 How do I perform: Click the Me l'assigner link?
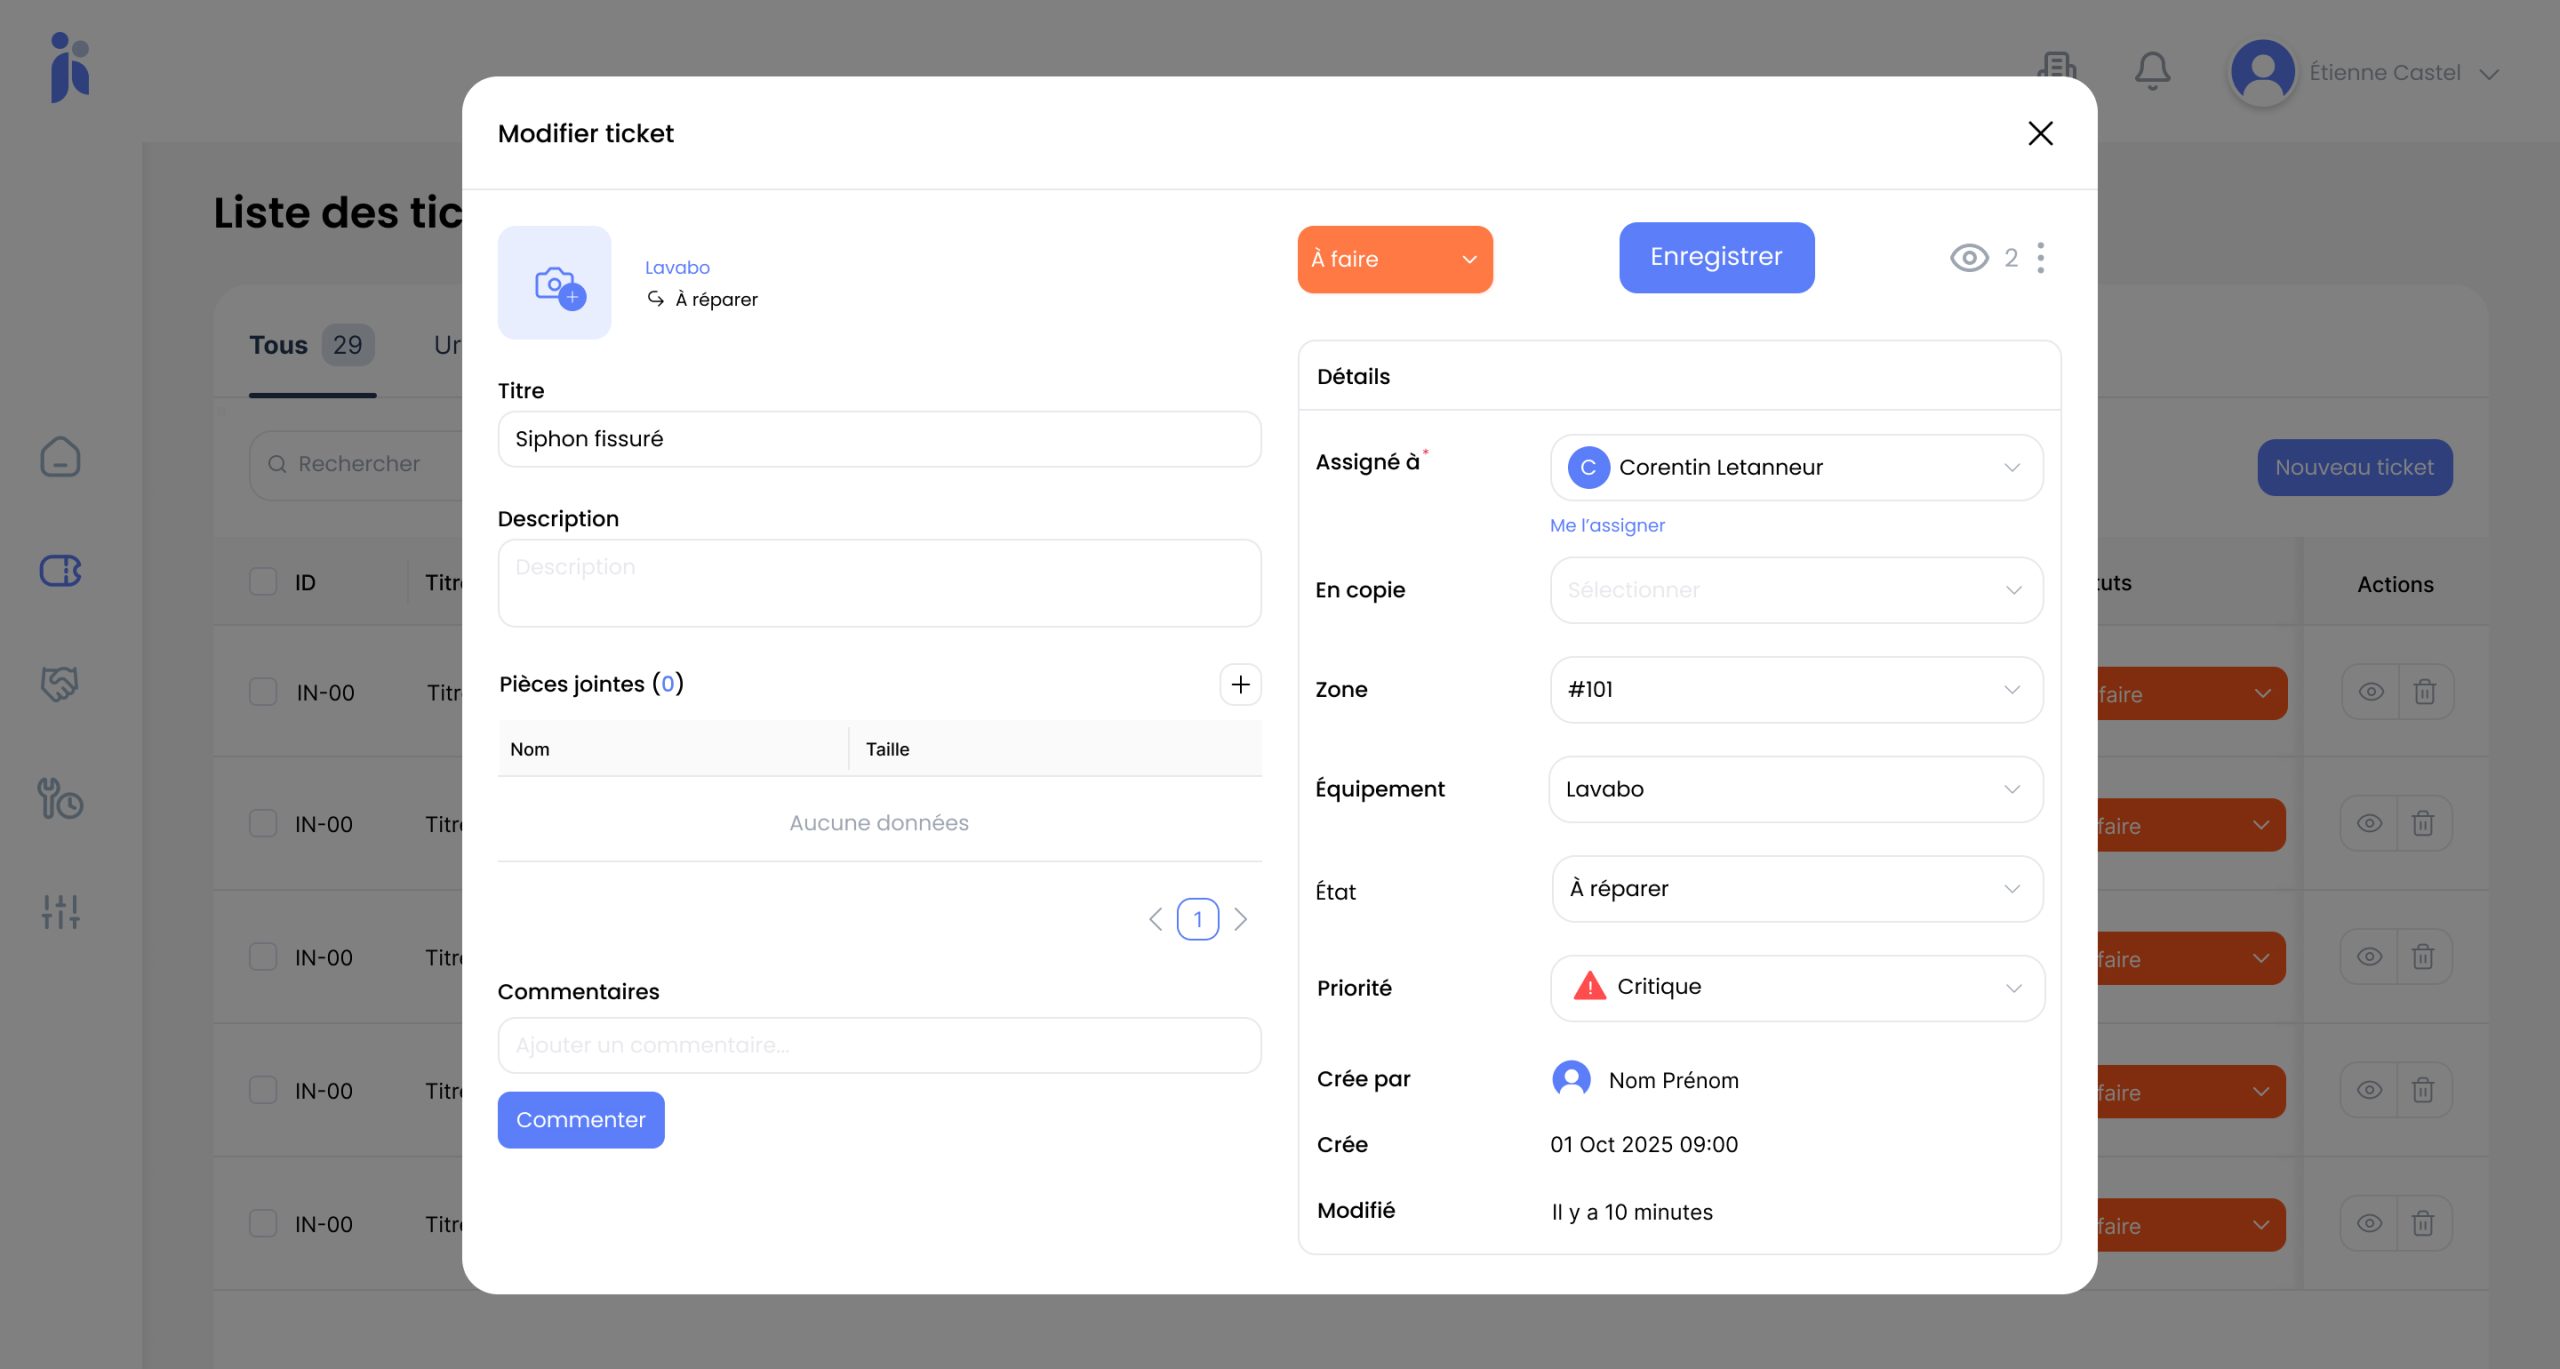pyautogui.click(x=1607, y=525)
